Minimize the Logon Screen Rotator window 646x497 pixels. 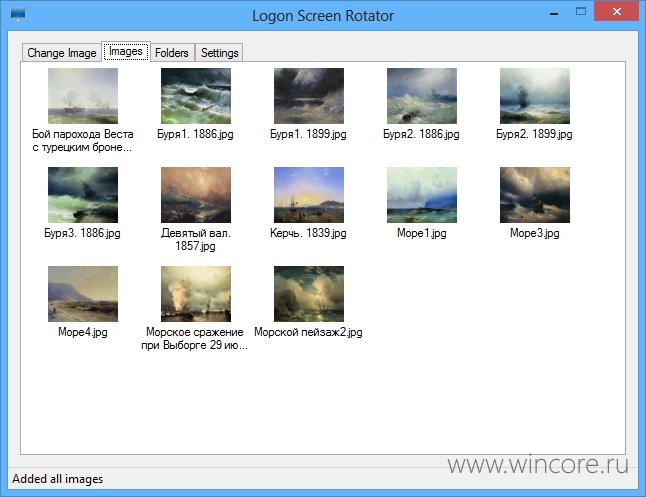(554, 14)
